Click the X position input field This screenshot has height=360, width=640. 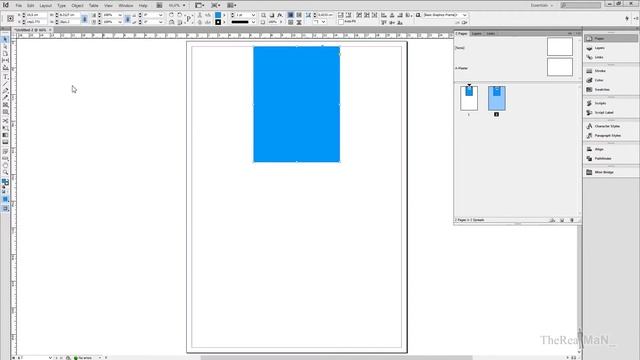tap(36, 15)
